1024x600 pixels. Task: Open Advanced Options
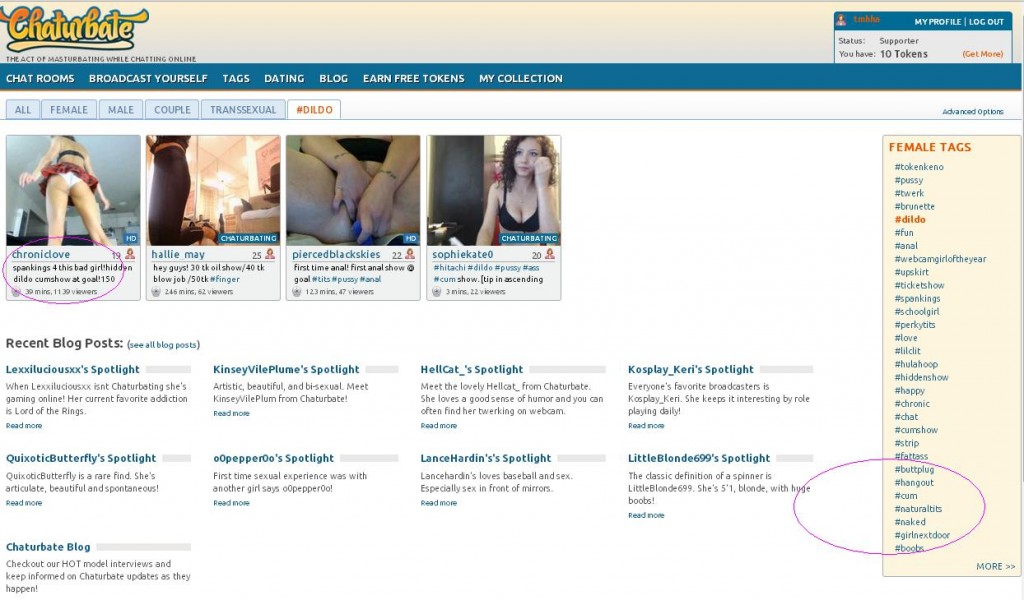pos(972,112)
